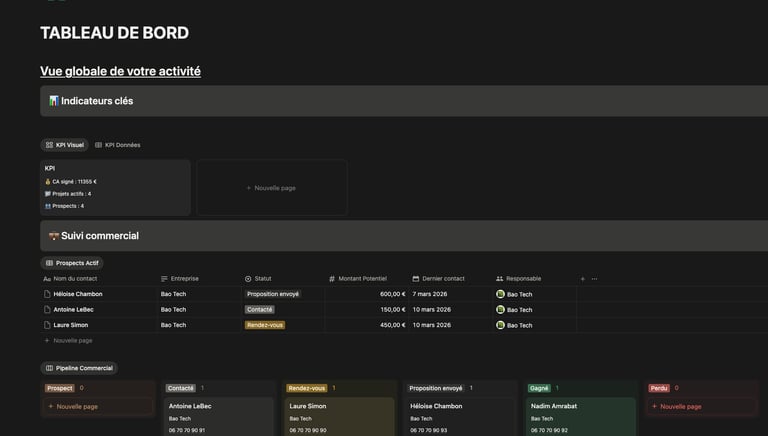
Task: Open Héloïse Chambon table row page
Action: click(x=78, y=294)
